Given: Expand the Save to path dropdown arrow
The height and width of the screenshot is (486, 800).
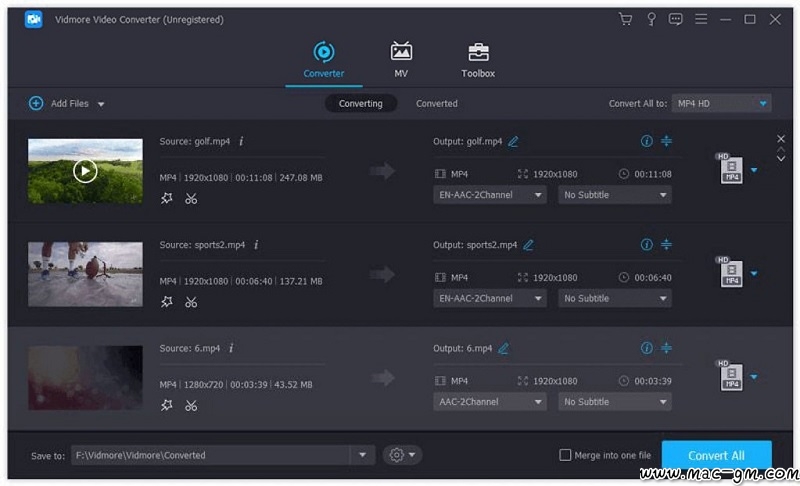Looking at the screenshot, I should click(362, 455).
